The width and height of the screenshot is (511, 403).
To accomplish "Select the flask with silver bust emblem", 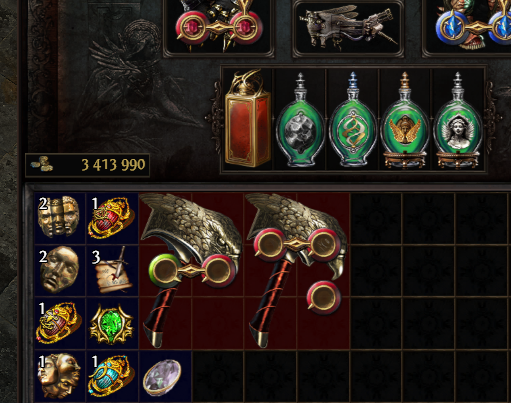I will pos(457,120).
